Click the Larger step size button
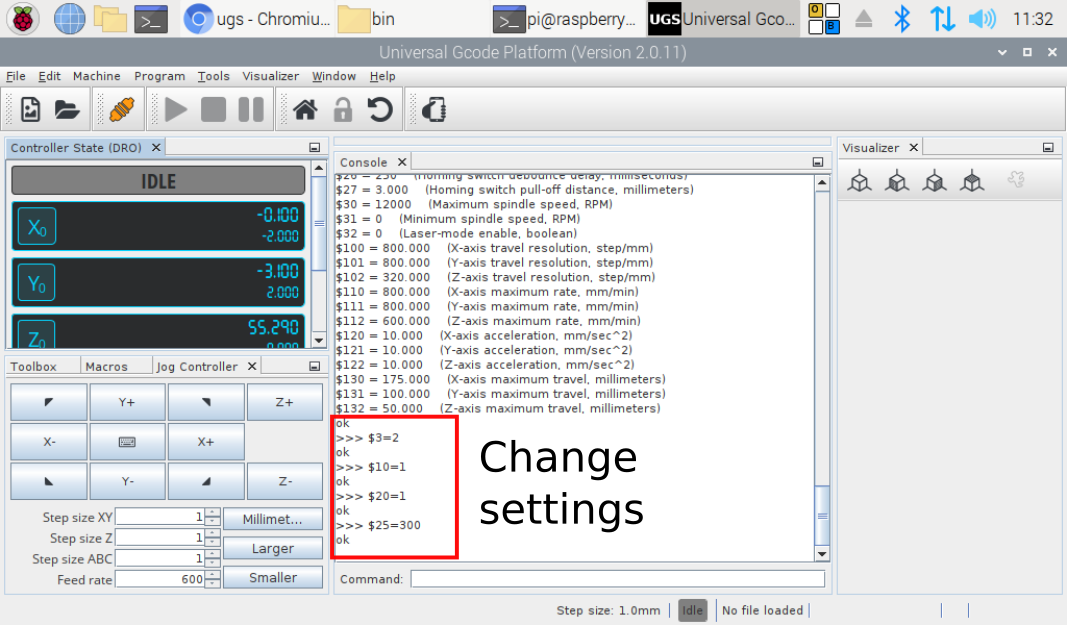The height and width of the screenshot is (625, 1067). 273,548
